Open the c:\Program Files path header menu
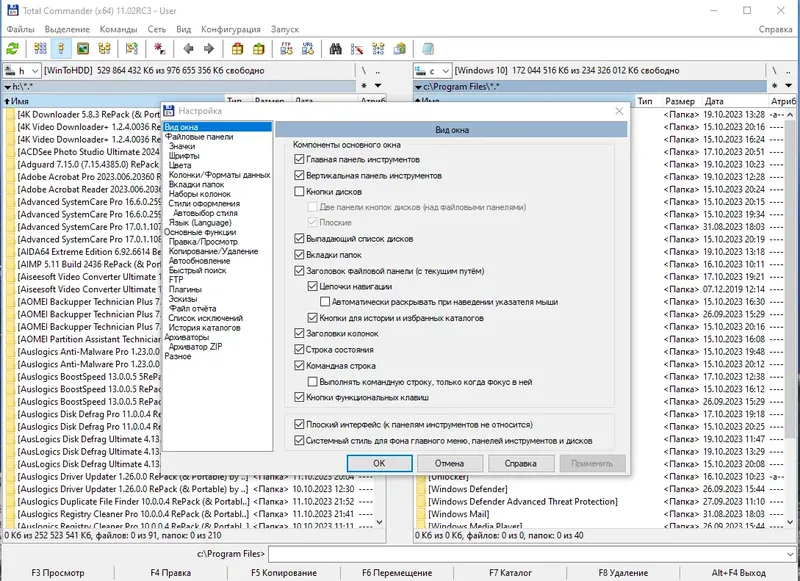The height and width of the screenshot is (581, 800). [x=590, y=87]
